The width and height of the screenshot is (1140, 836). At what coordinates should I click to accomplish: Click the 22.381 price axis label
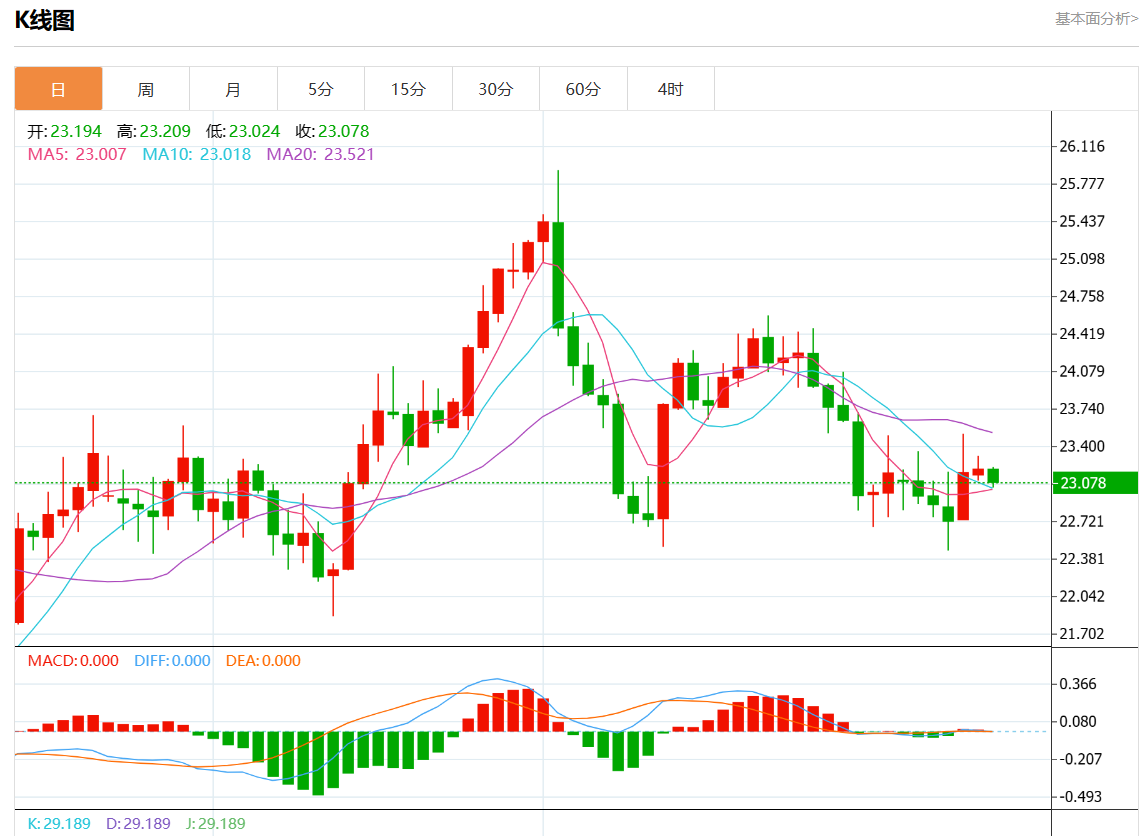tap(1082, 559)
